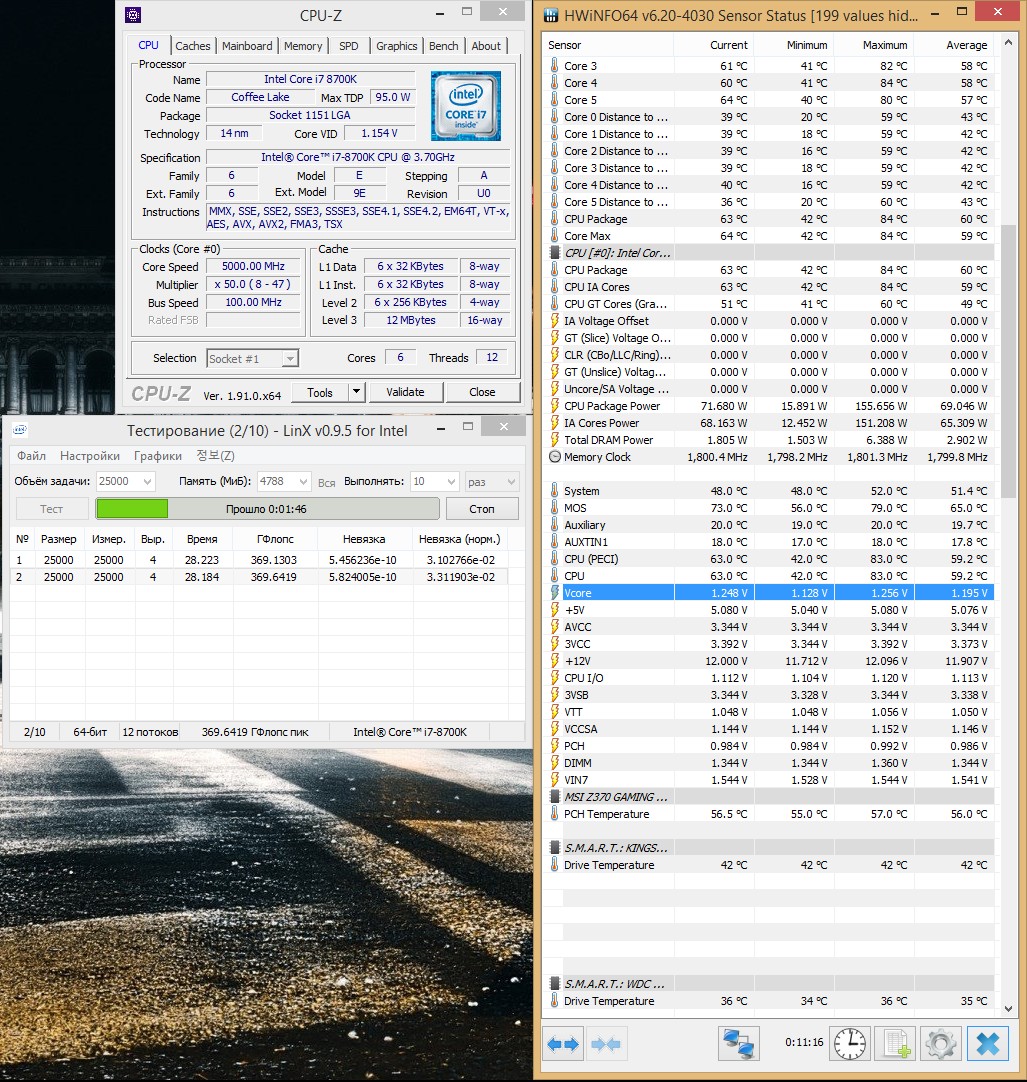The height and width of the screenshot is (1082, 1027).
Task: Open HWiNFO network remote monitoring icon
Action: 739,1043
